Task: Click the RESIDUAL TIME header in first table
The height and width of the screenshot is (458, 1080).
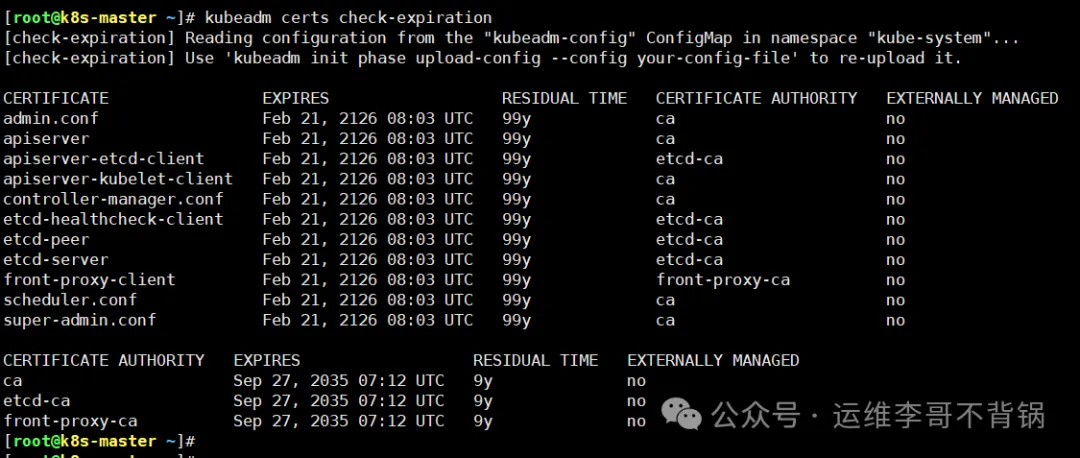Action: point(564,98)
